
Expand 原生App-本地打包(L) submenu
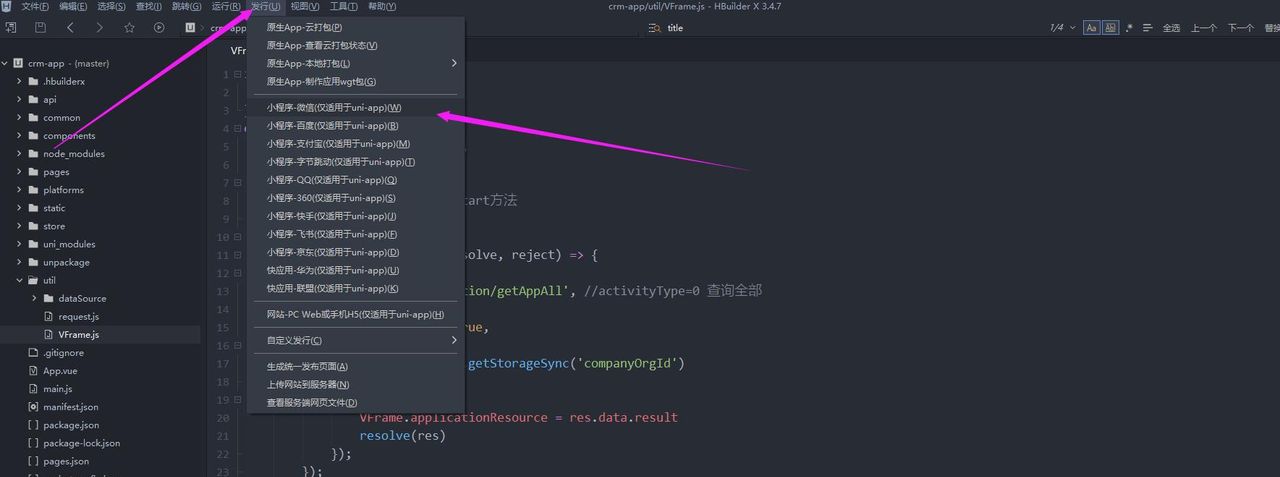(x=356, y=63)
